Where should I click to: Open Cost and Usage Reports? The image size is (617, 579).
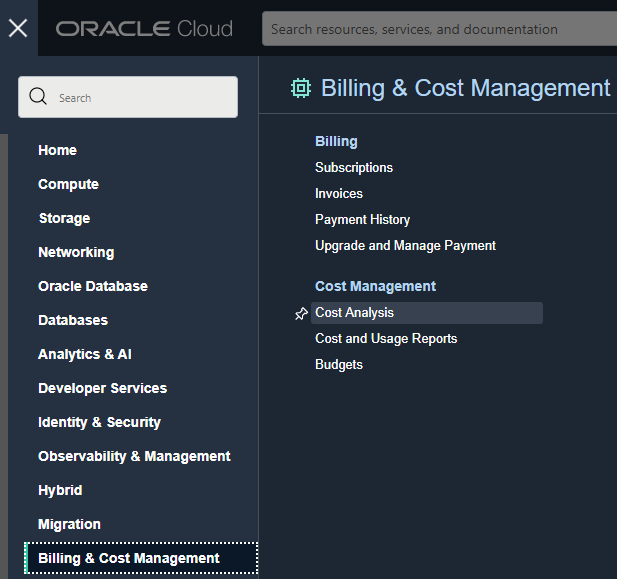386,339
